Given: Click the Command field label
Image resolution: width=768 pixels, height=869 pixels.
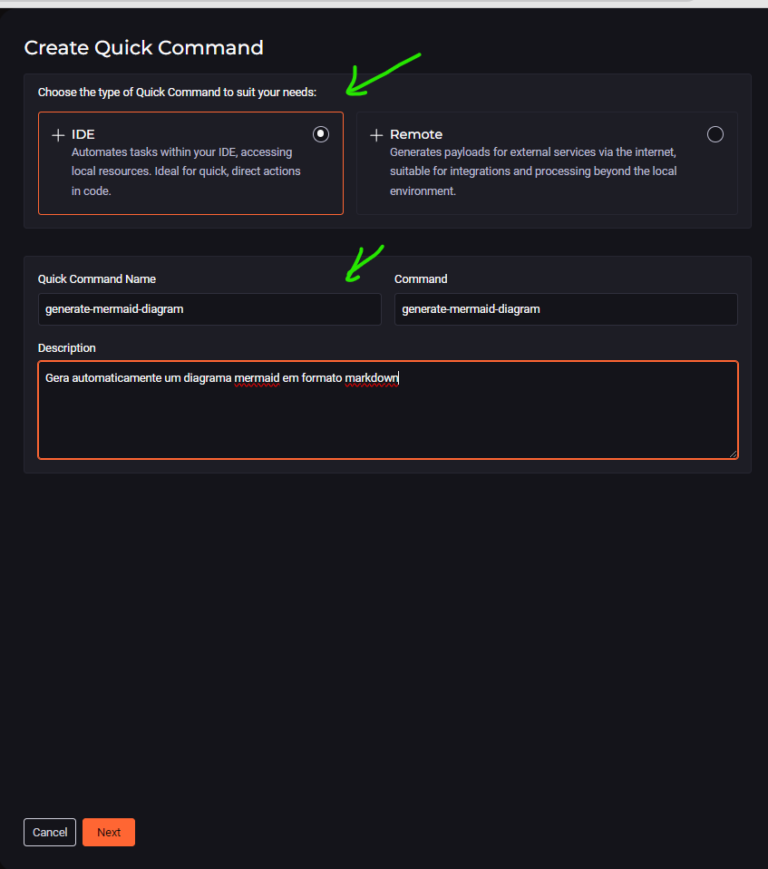Looking at the screenshot, I should (421, 279).
